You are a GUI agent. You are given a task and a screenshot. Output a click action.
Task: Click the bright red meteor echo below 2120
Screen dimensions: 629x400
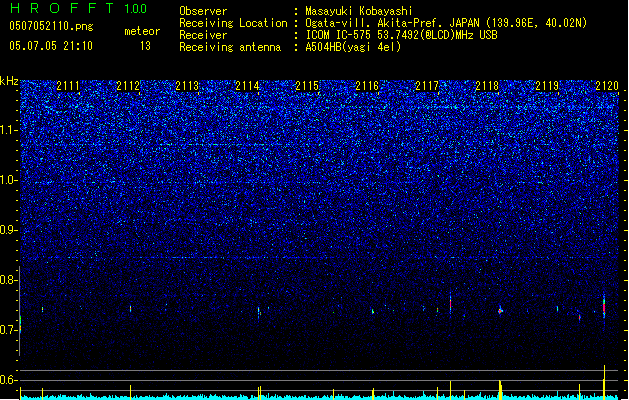pyautogui.click(x=604, y=308)
